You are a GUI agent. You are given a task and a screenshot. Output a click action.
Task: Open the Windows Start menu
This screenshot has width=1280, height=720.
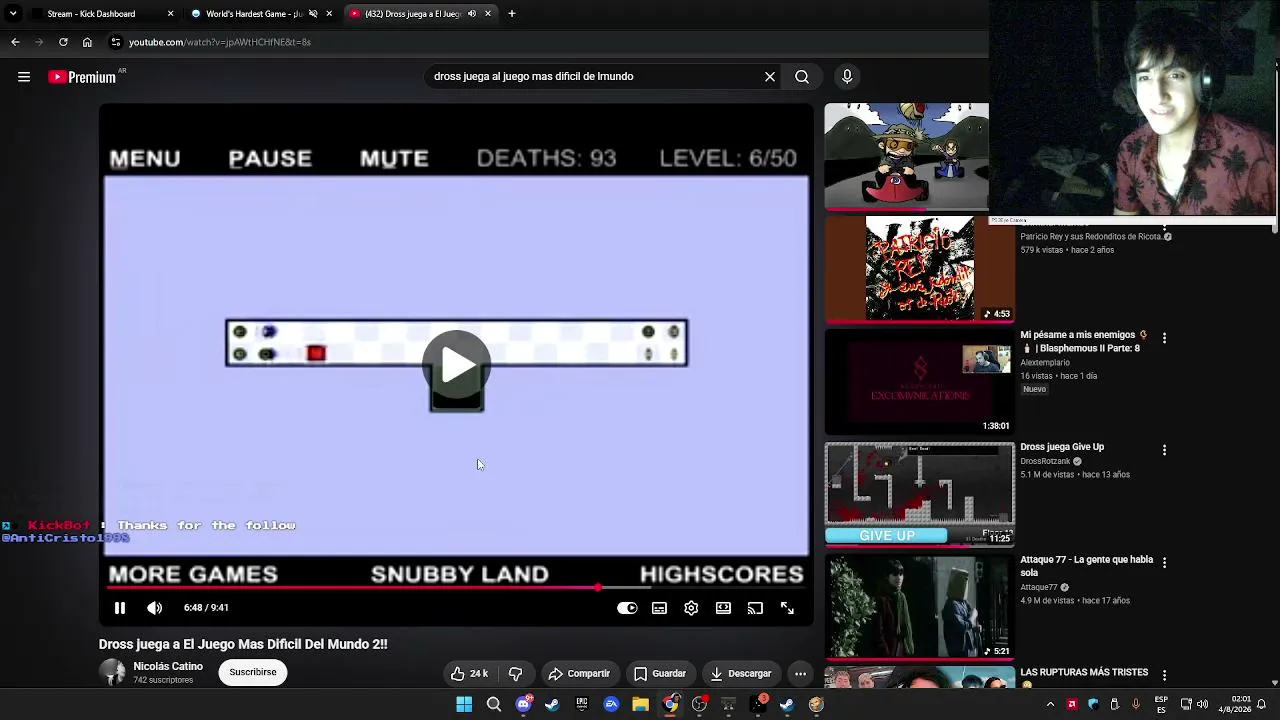[464, 704]
